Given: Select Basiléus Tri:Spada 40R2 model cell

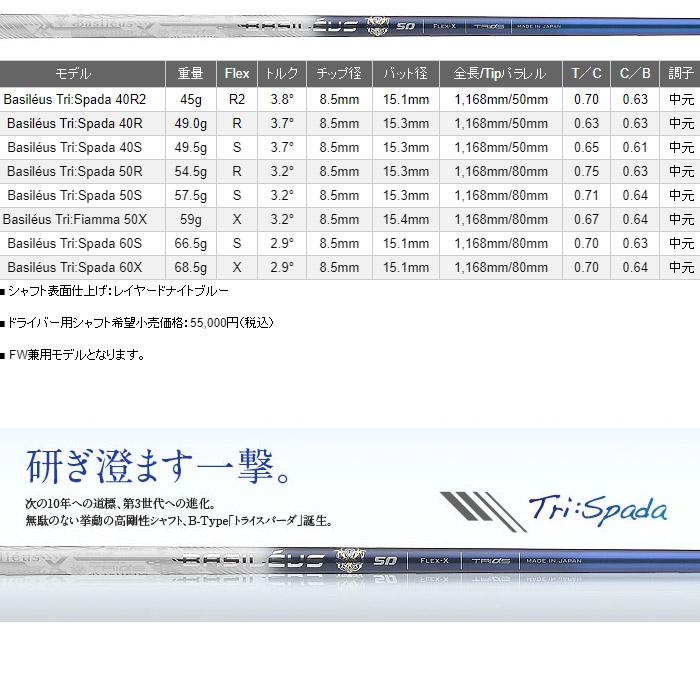Looking at the screenshot, I should (83, 100).
